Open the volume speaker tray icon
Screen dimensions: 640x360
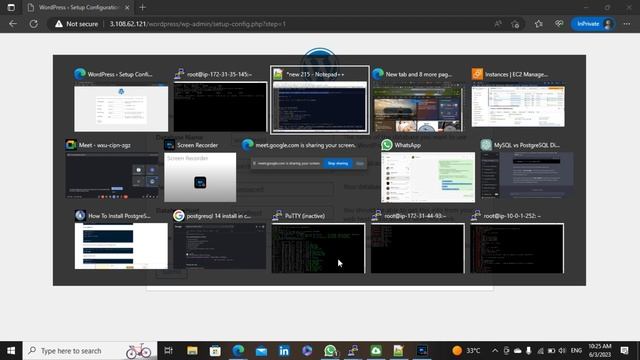tap(562, 351)
